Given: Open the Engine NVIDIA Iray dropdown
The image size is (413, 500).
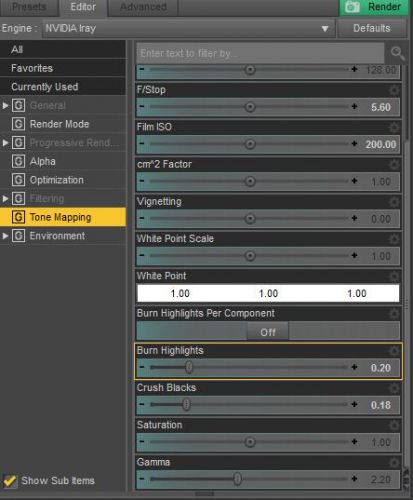Looking at the screenshot, I should tap(188, 28).
